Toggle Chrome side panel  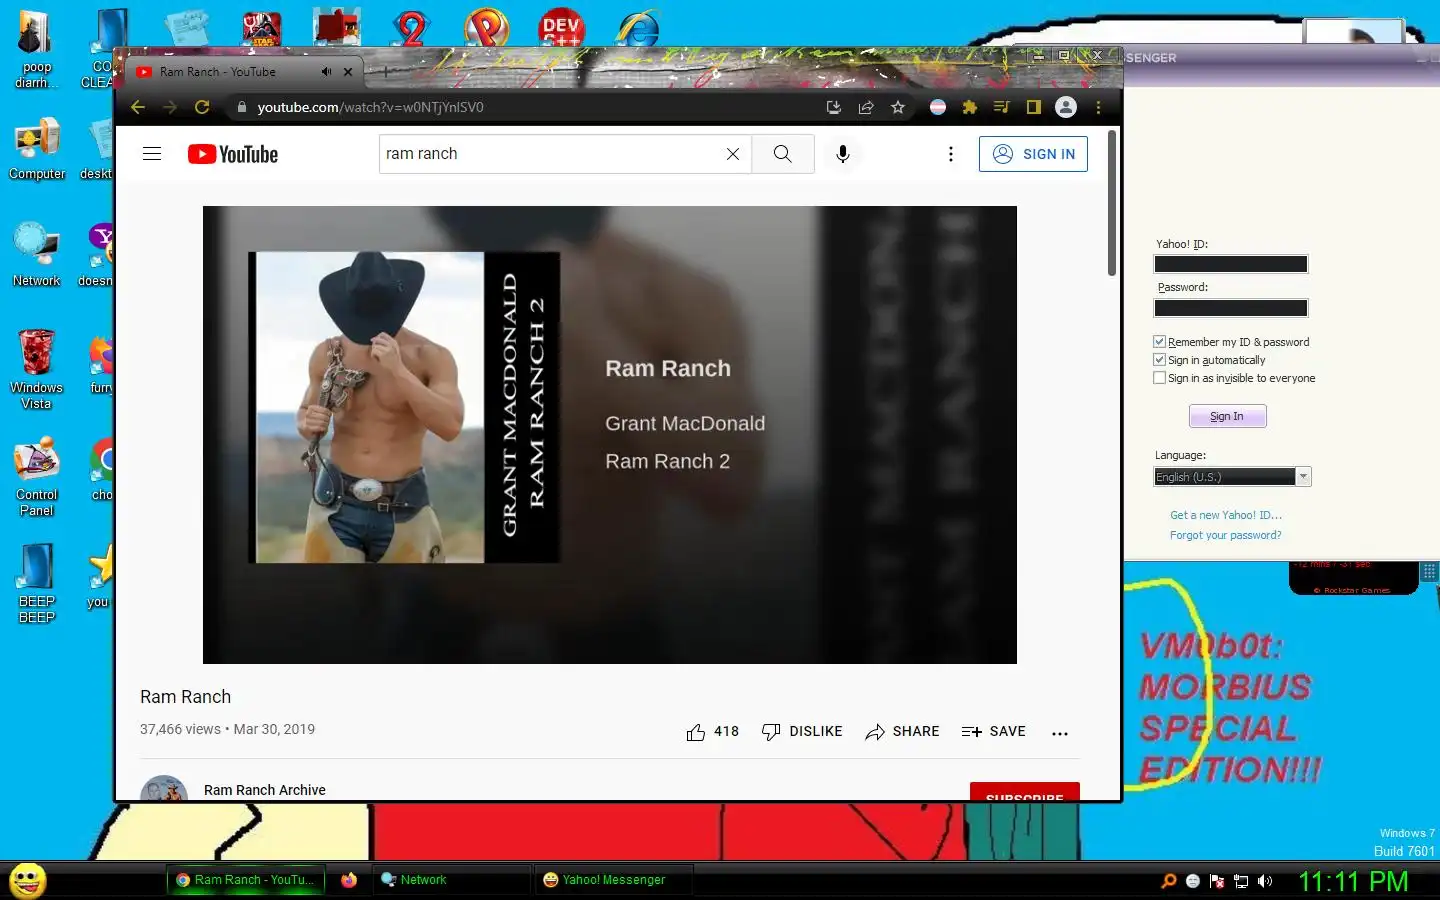pyautogui.click(x=1034, y=107)
